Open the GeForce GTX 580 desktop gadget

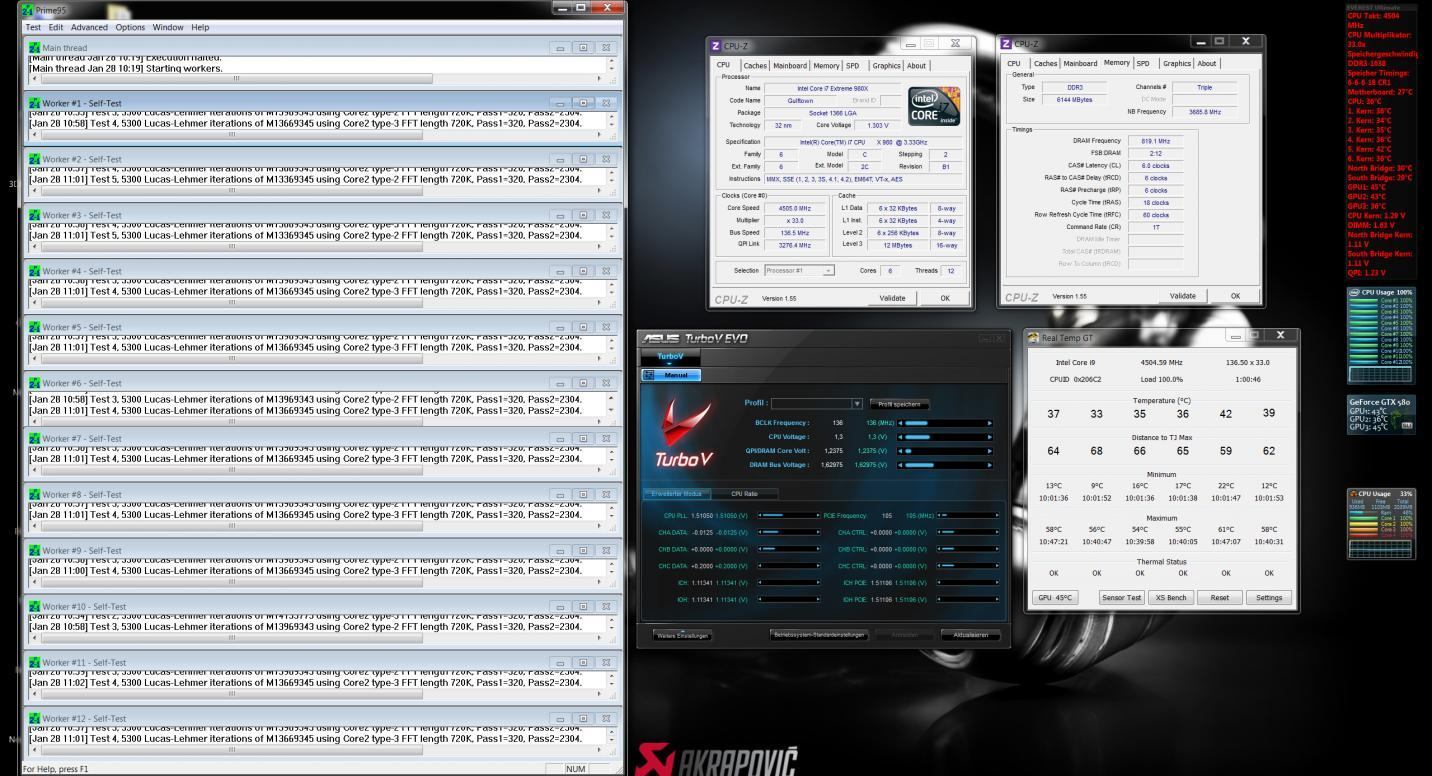click(x=1382, y=414)
